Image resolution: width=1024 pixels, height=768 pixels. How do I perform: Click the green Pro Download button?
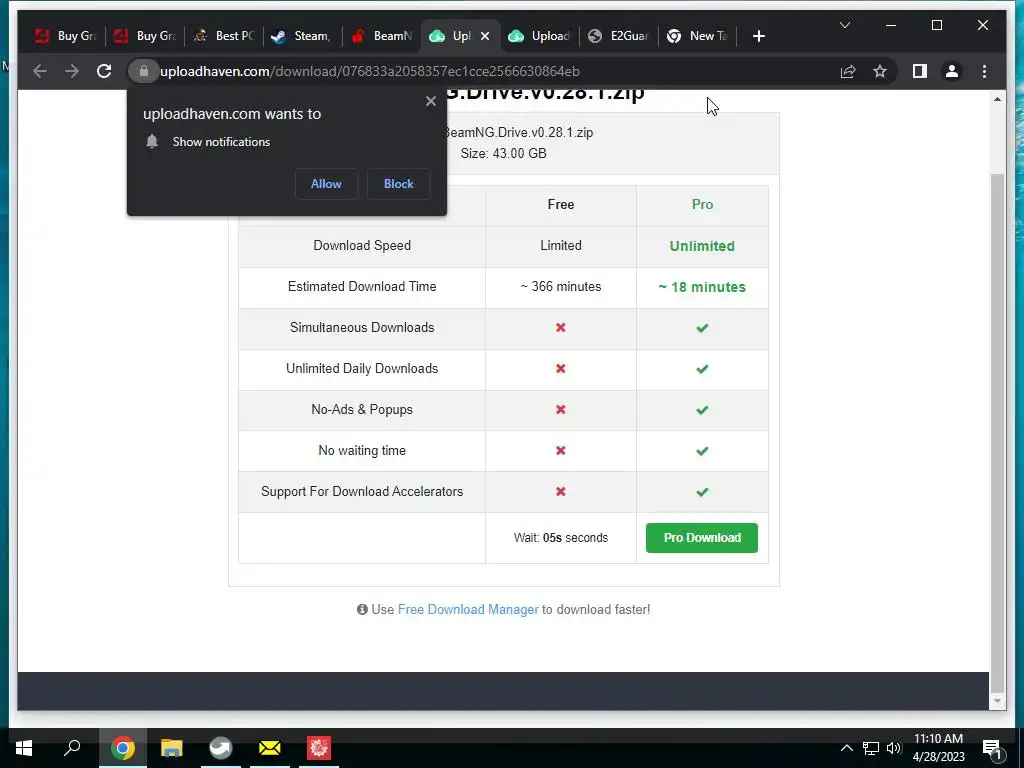click(x=702, y=537)
